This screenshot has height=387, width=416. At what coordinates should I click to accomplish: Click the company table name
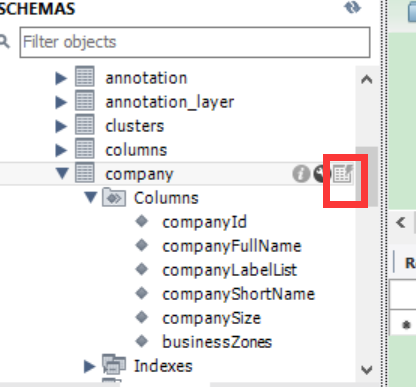(x=139, y=174)
